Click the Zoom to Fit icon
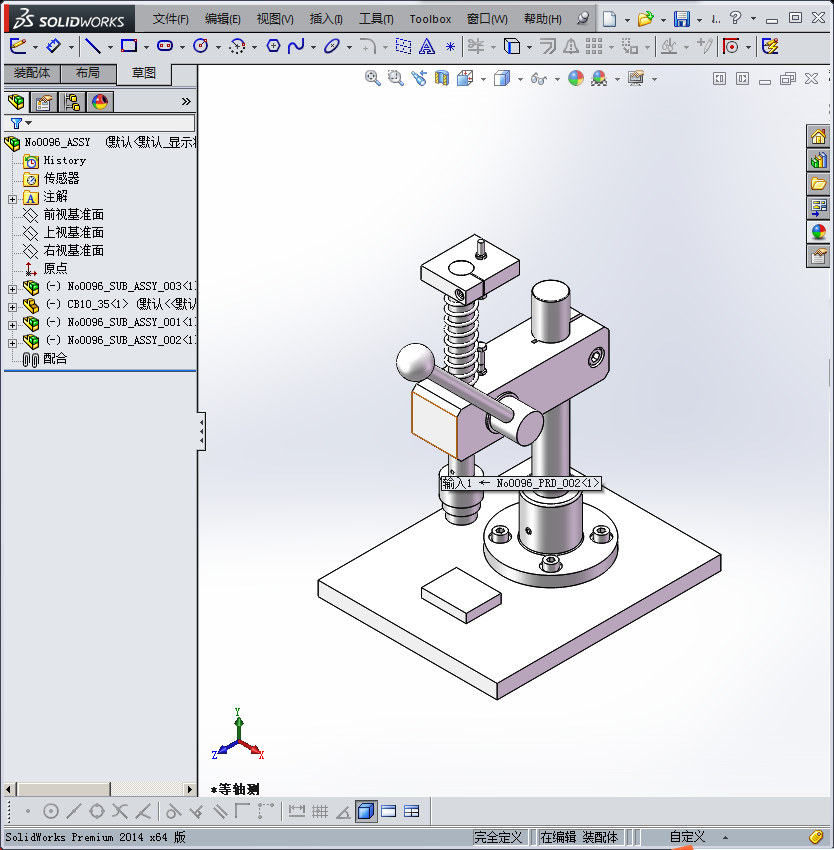This screenshot has height=850, width=834. pyautogui.click(x=373, y=79)
